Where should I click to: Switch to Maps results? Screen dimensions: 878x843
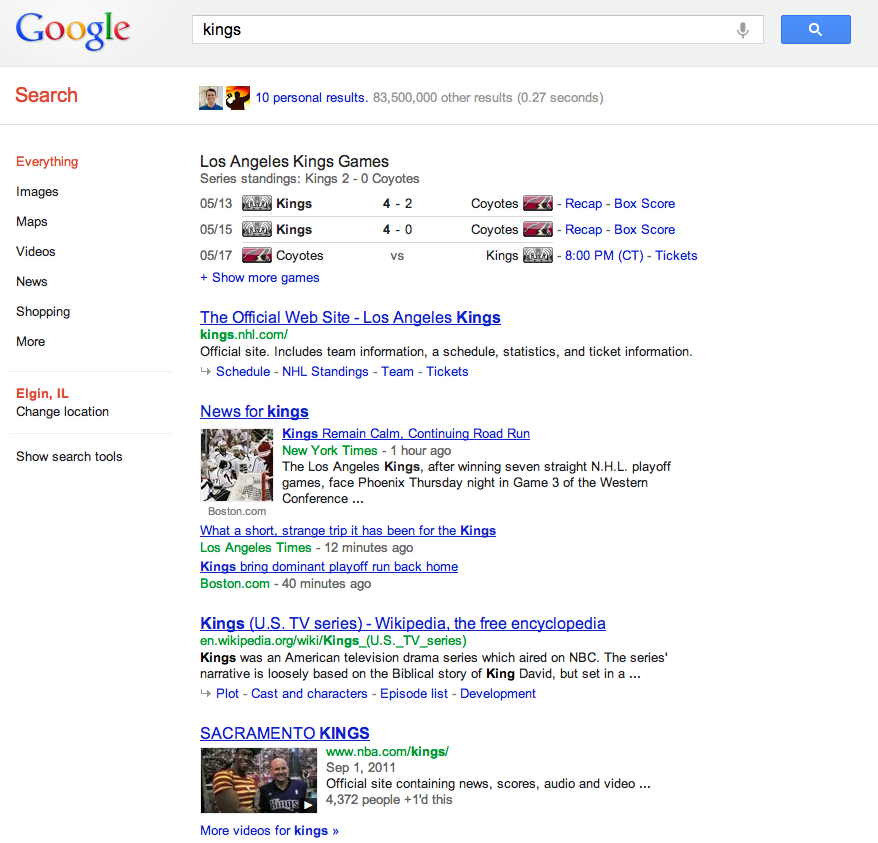coord(31,222)
